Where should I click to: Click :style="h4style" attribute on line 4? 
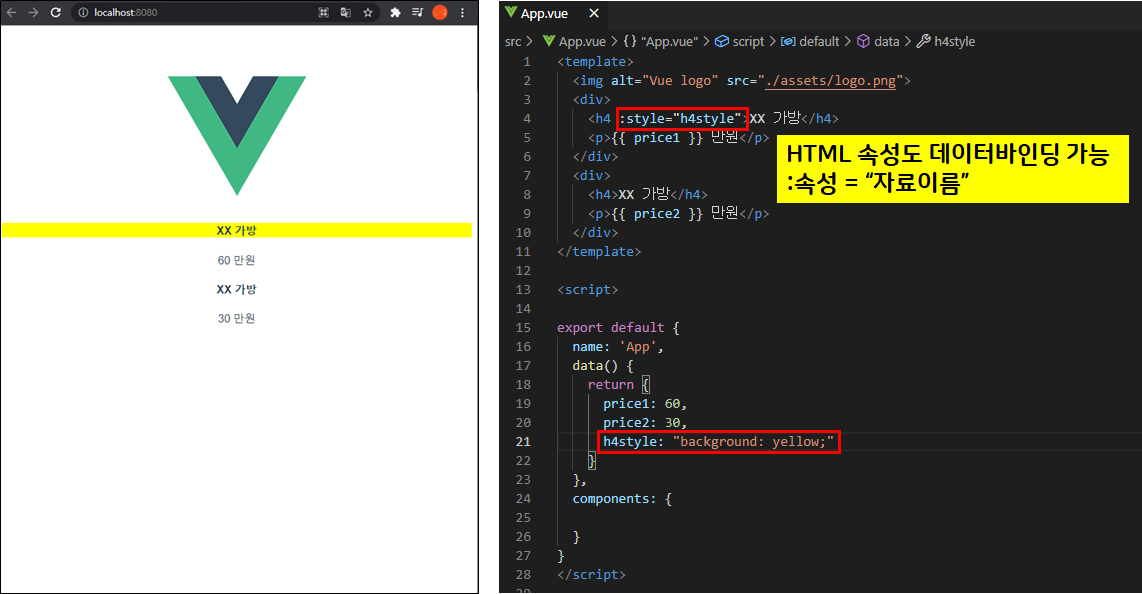681,119
